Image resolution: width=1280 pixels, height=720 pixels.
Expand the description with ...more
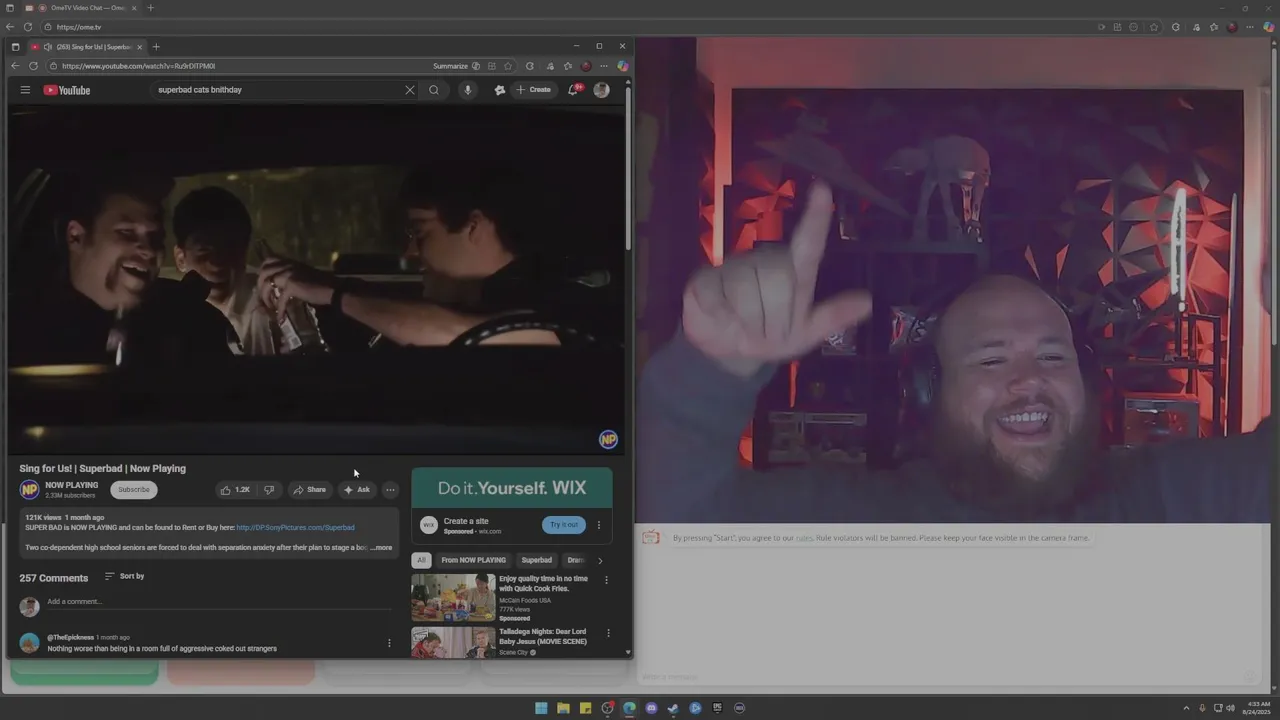coord(382,548)
